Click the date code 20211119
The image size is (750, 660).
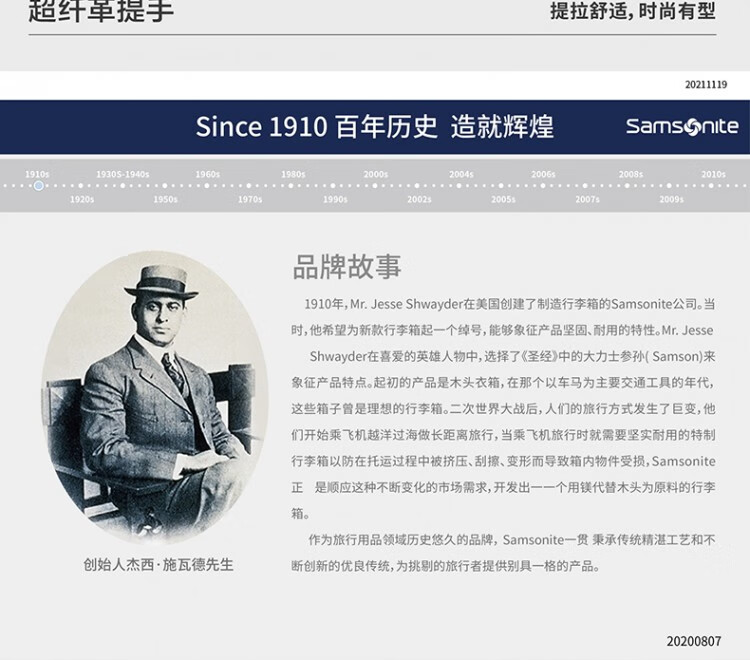pos(706,85)
